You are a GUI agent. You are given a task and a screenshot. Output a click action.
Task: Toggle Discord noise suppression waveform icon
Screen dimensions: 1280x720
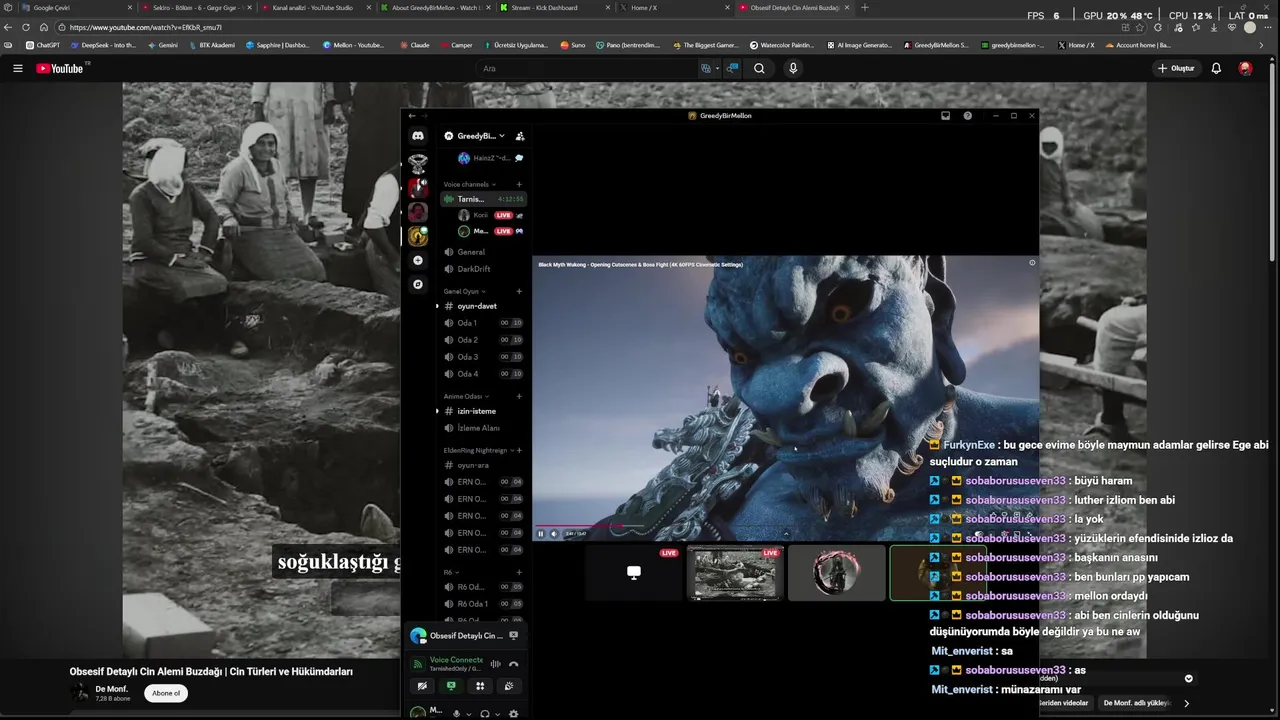click(x=495, y=664)
